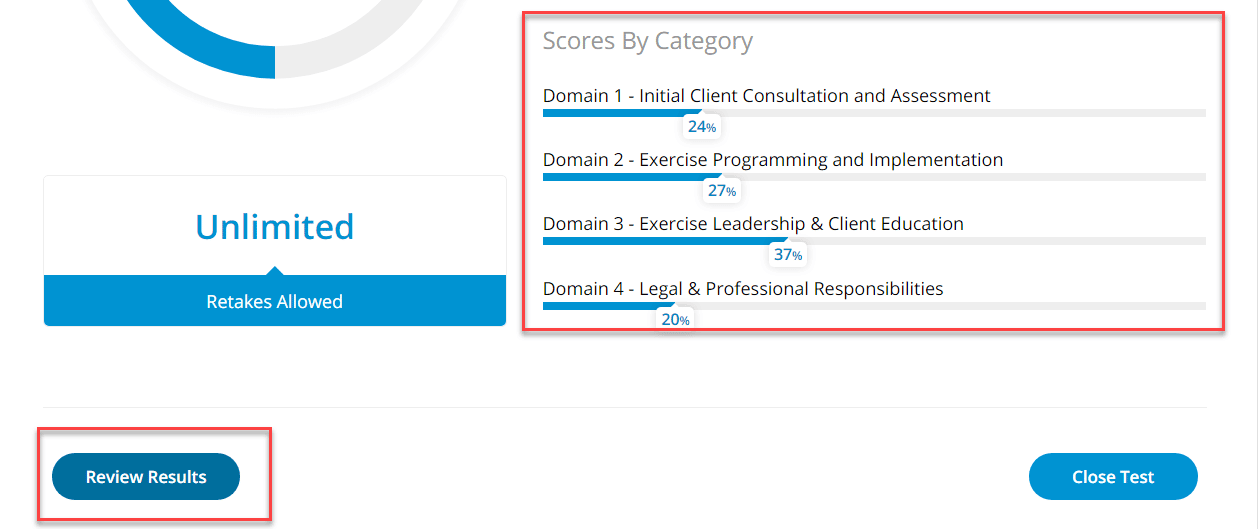Click the Scores By Category heading
Image resolution: width=1258 pixels, height=529 pixels.
pos(647,41)
